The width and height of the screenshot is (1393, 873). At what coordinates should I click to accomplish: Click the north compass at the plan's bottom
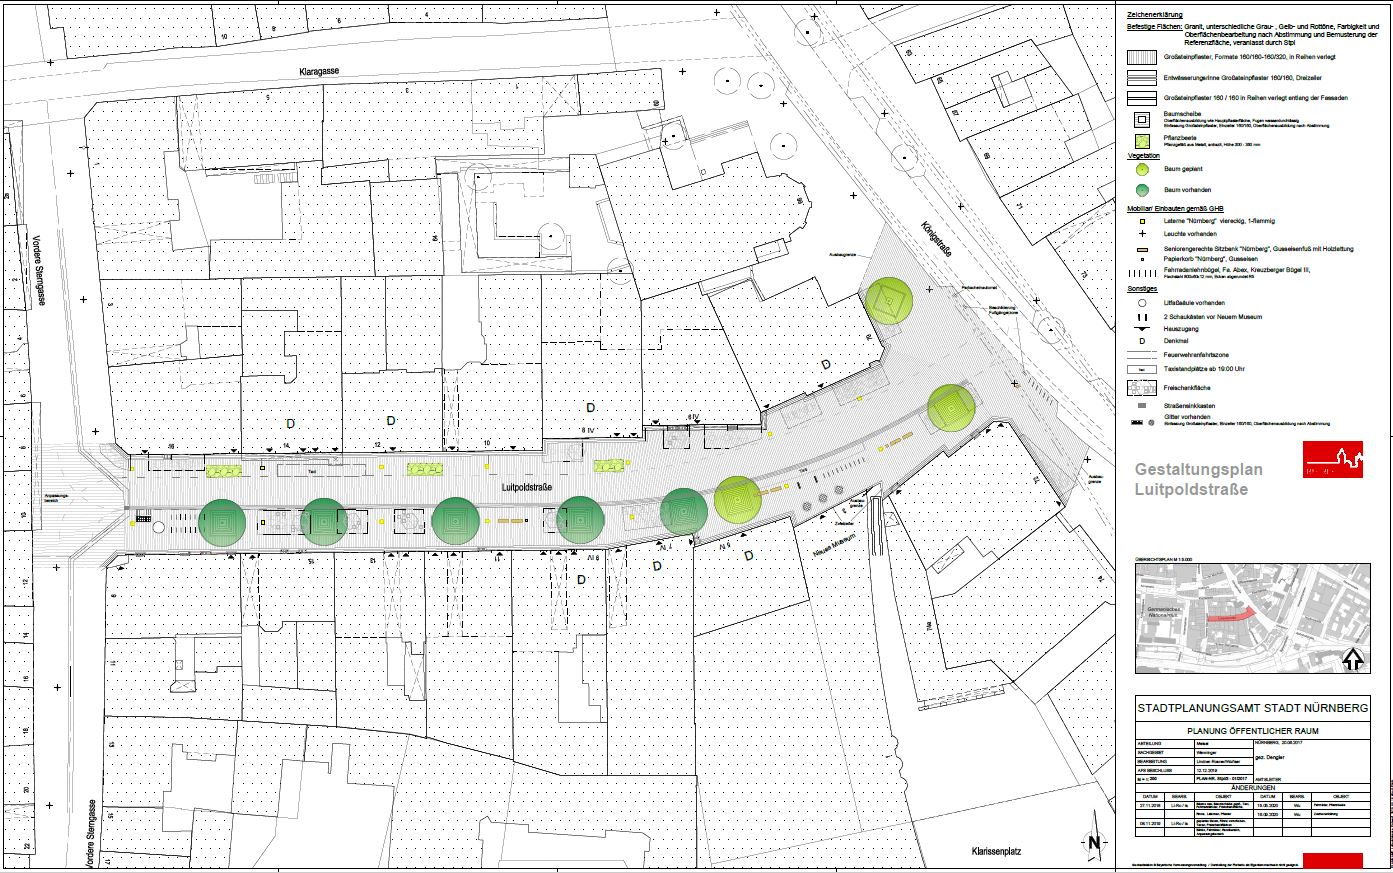click(1095, 841)
